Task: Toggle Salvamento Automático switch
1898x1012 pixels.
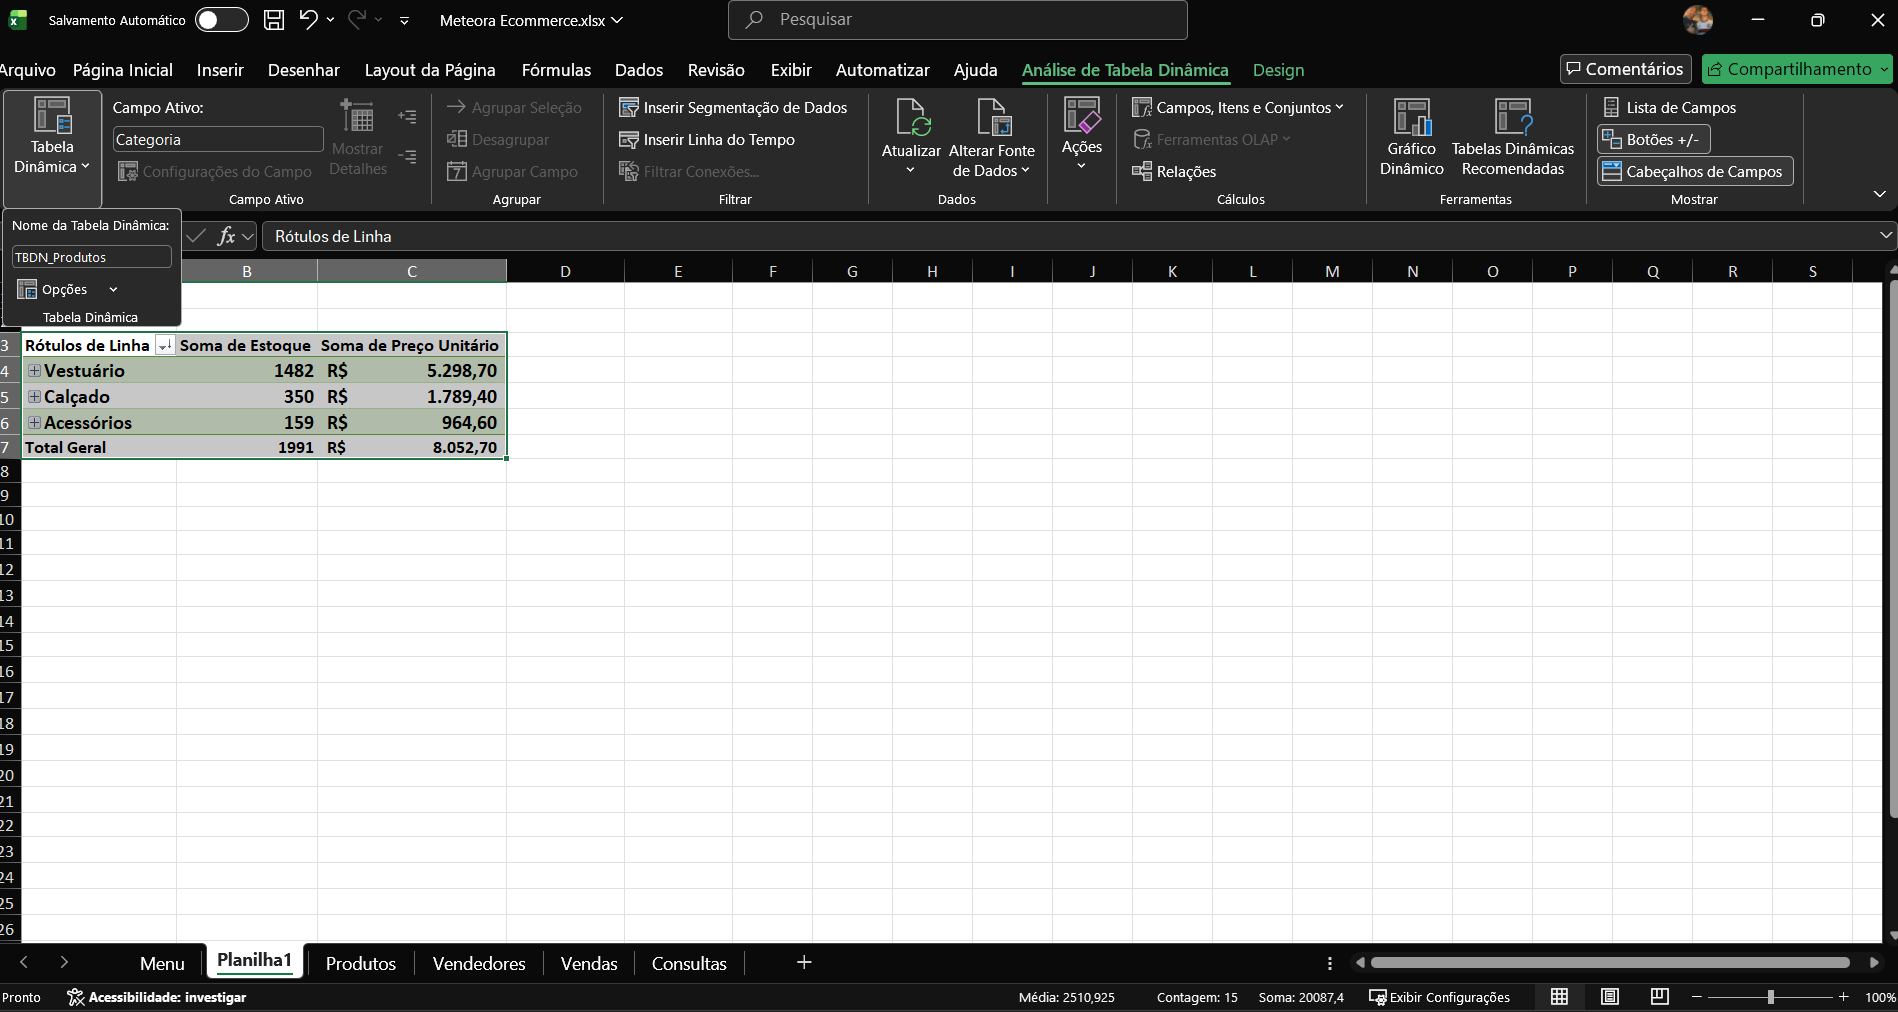Action: coord(221,20)
